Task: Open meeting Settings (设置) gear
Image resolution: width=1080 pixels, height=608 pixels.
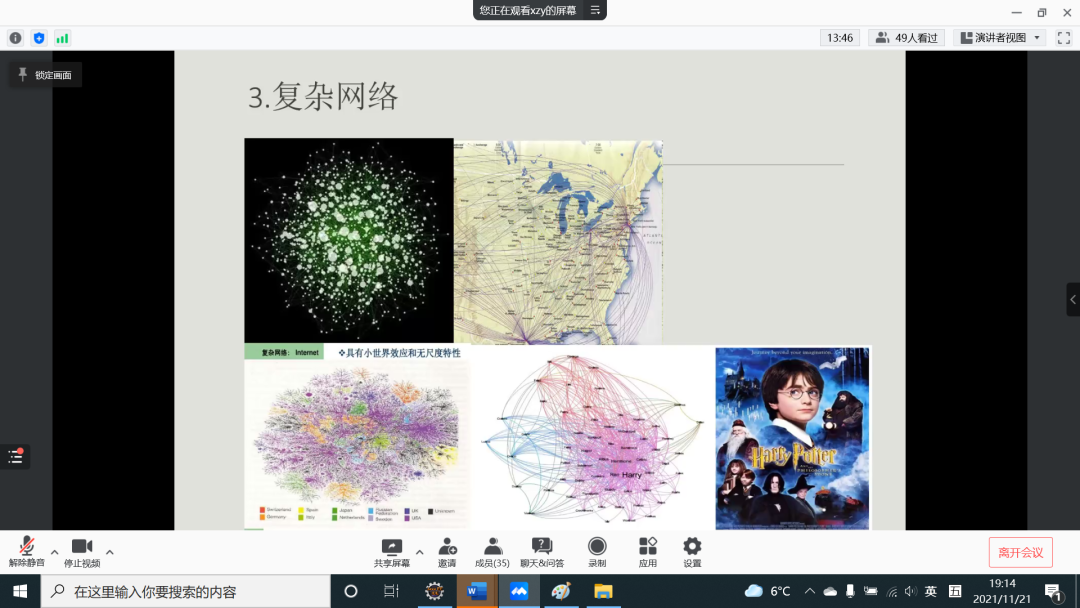Action: [x=692, y=551]
